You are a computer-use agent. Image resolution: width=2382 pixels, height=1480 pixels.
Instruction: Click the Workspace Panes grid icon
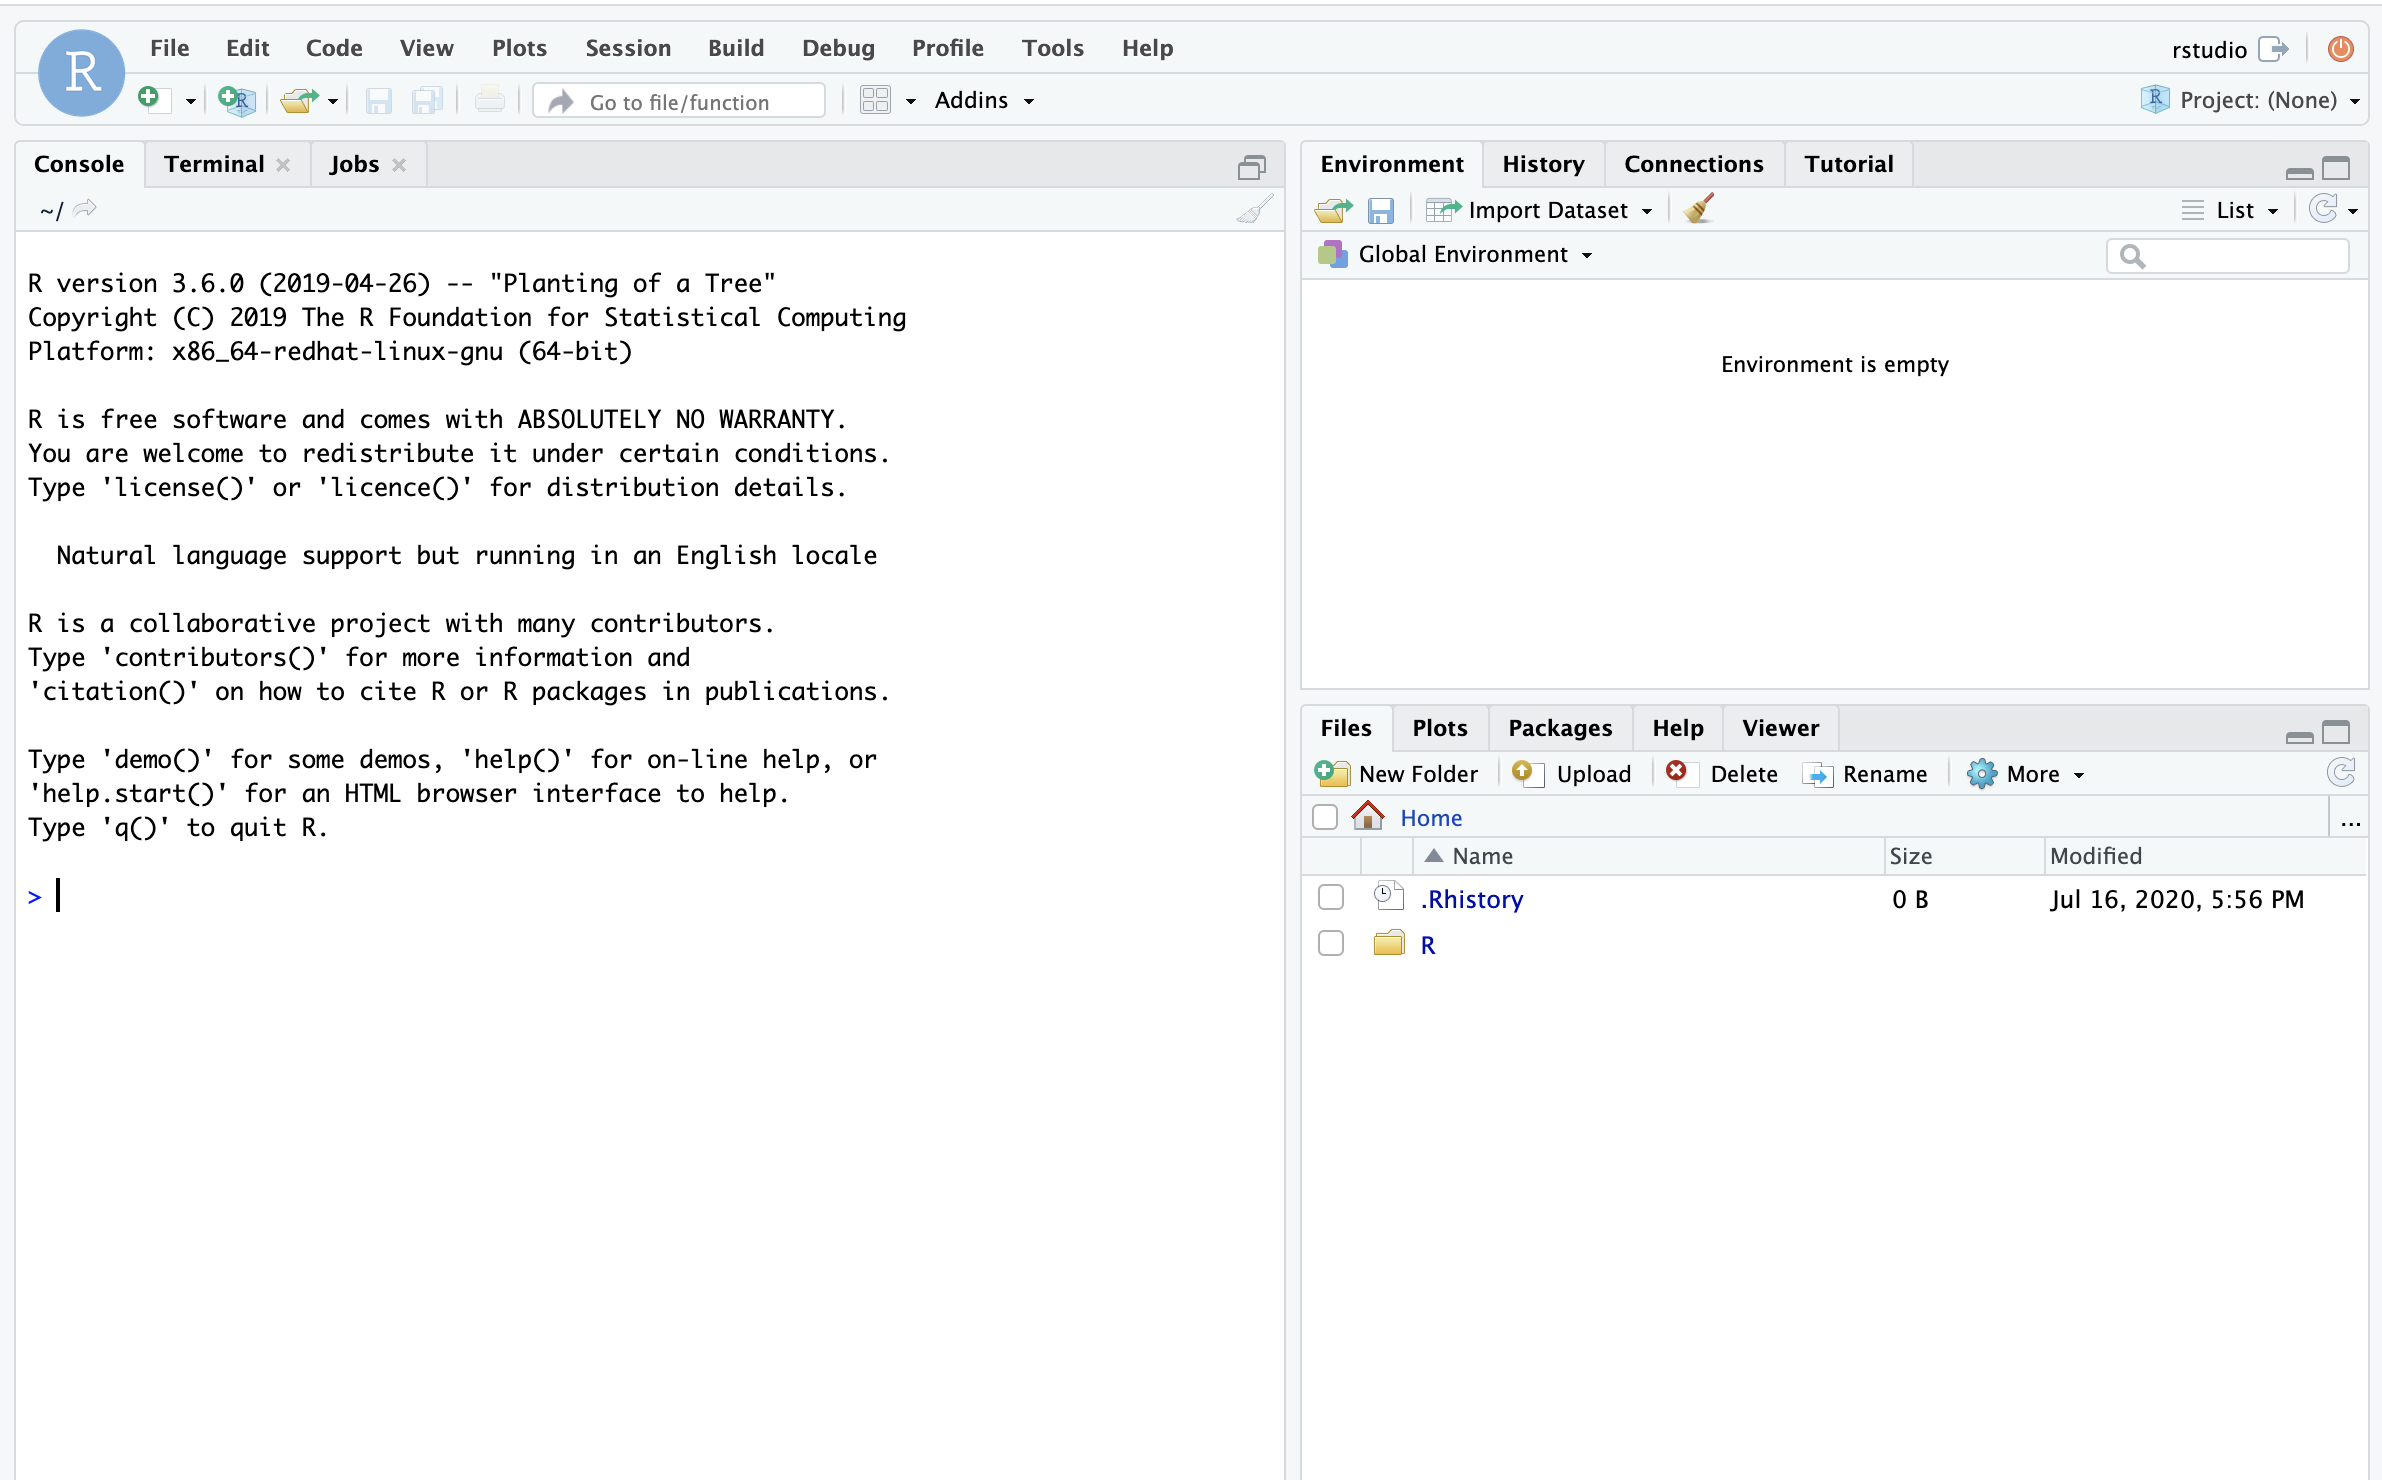pos(875,100)
